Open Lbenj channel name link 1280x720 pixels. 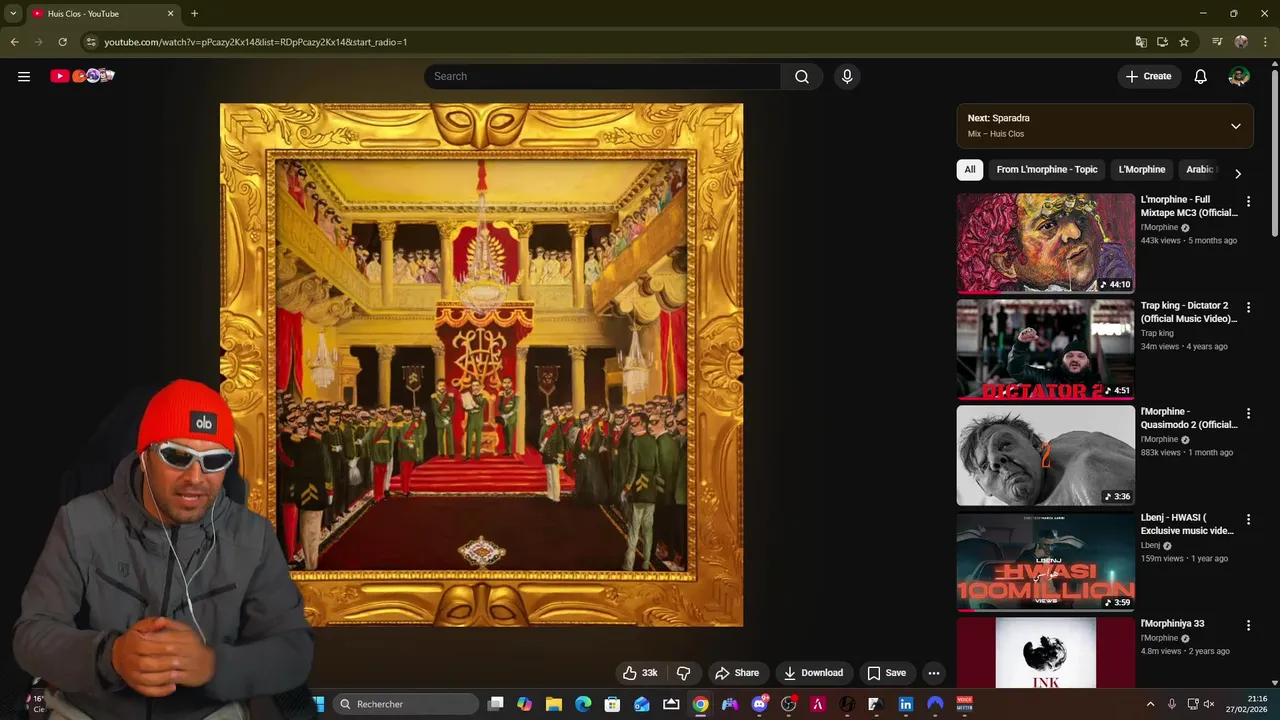1150,545
